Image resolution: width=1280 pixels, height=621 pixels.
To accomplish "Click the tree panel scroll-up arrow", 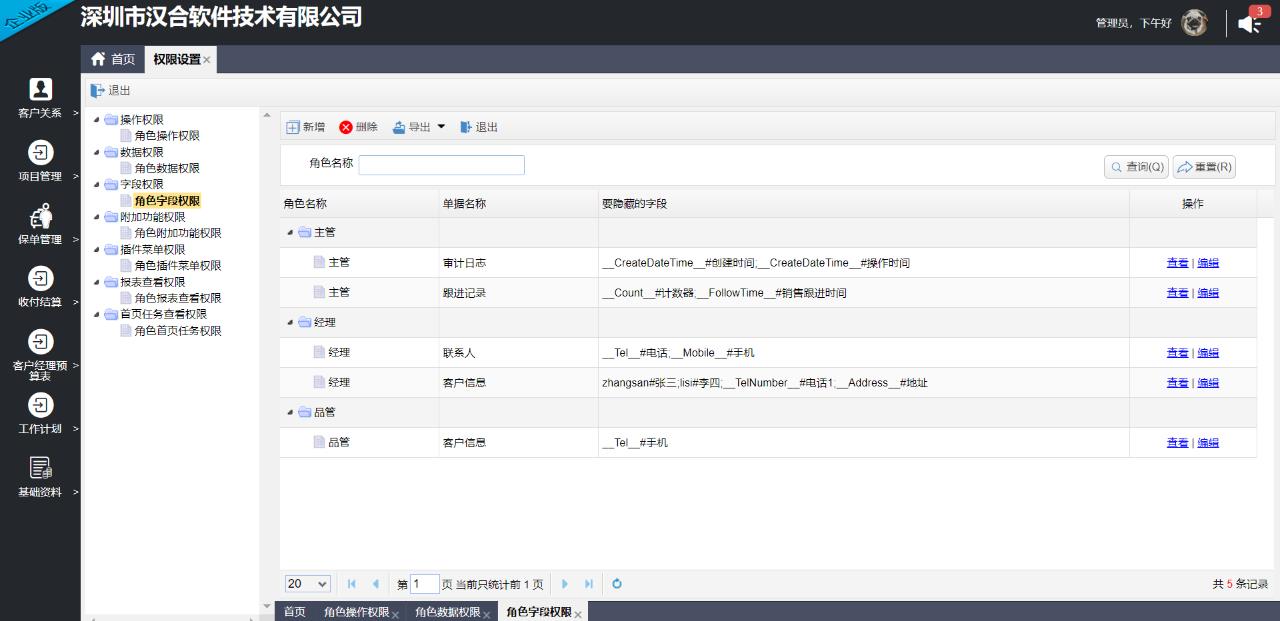I will 266,115.
